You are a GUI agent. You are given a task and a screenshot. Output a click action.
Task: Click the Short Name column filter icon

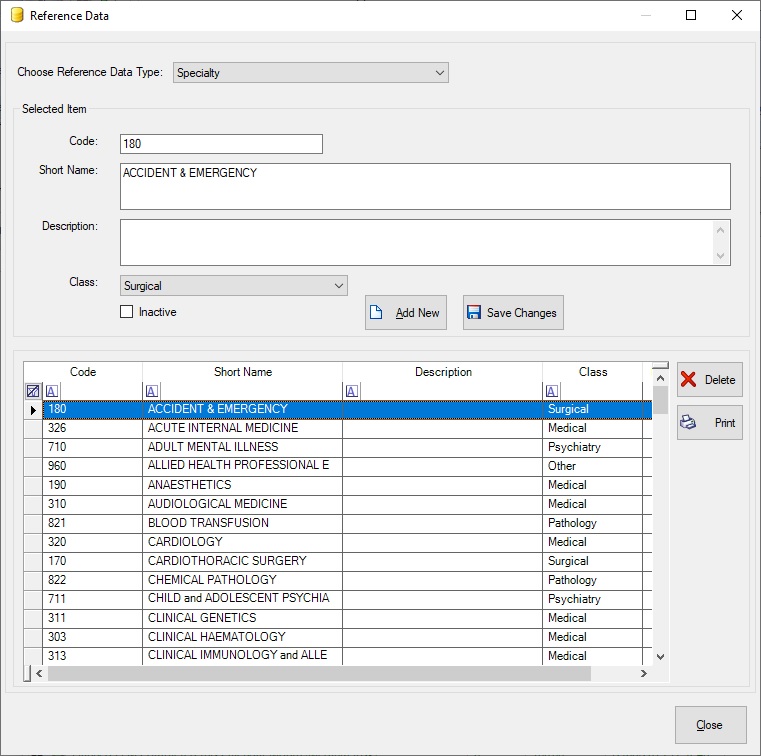152,391
